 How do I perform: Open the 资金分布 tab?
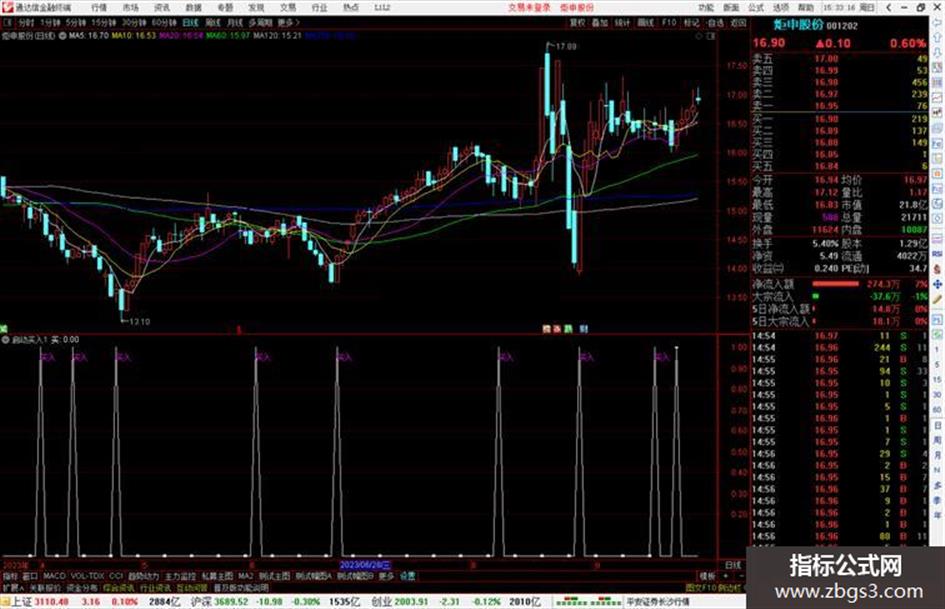pyautogui.click(x=82, y=587)
